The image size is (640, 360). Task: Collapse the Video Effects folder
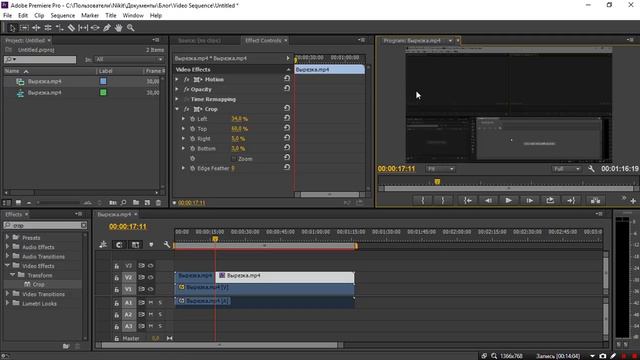click(x=7, y=265)
